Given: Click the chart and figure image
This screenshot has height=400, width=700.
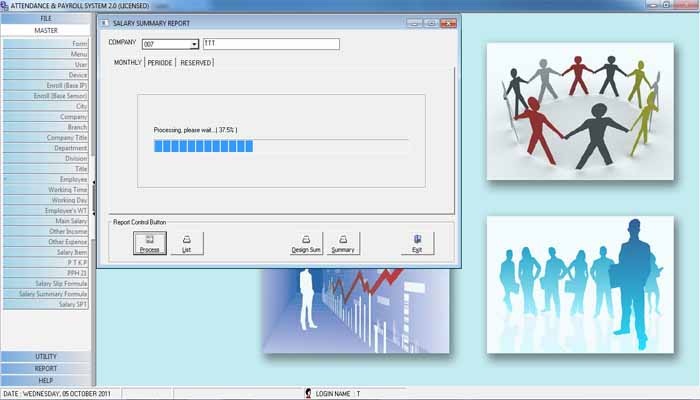Looking at the screenshot, I should coord(356,311).
